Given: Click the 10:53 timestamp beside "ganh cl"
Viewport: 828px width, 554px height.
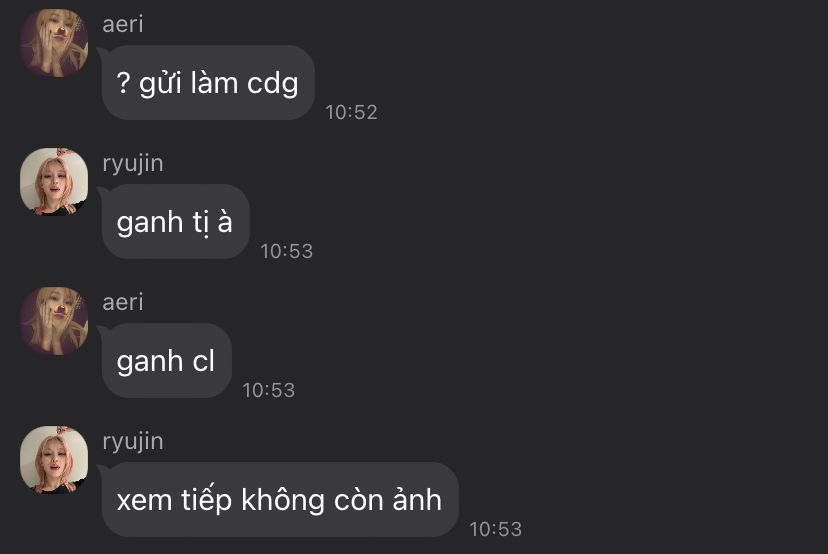Looking at the screenshot, I should coord(268,390).
